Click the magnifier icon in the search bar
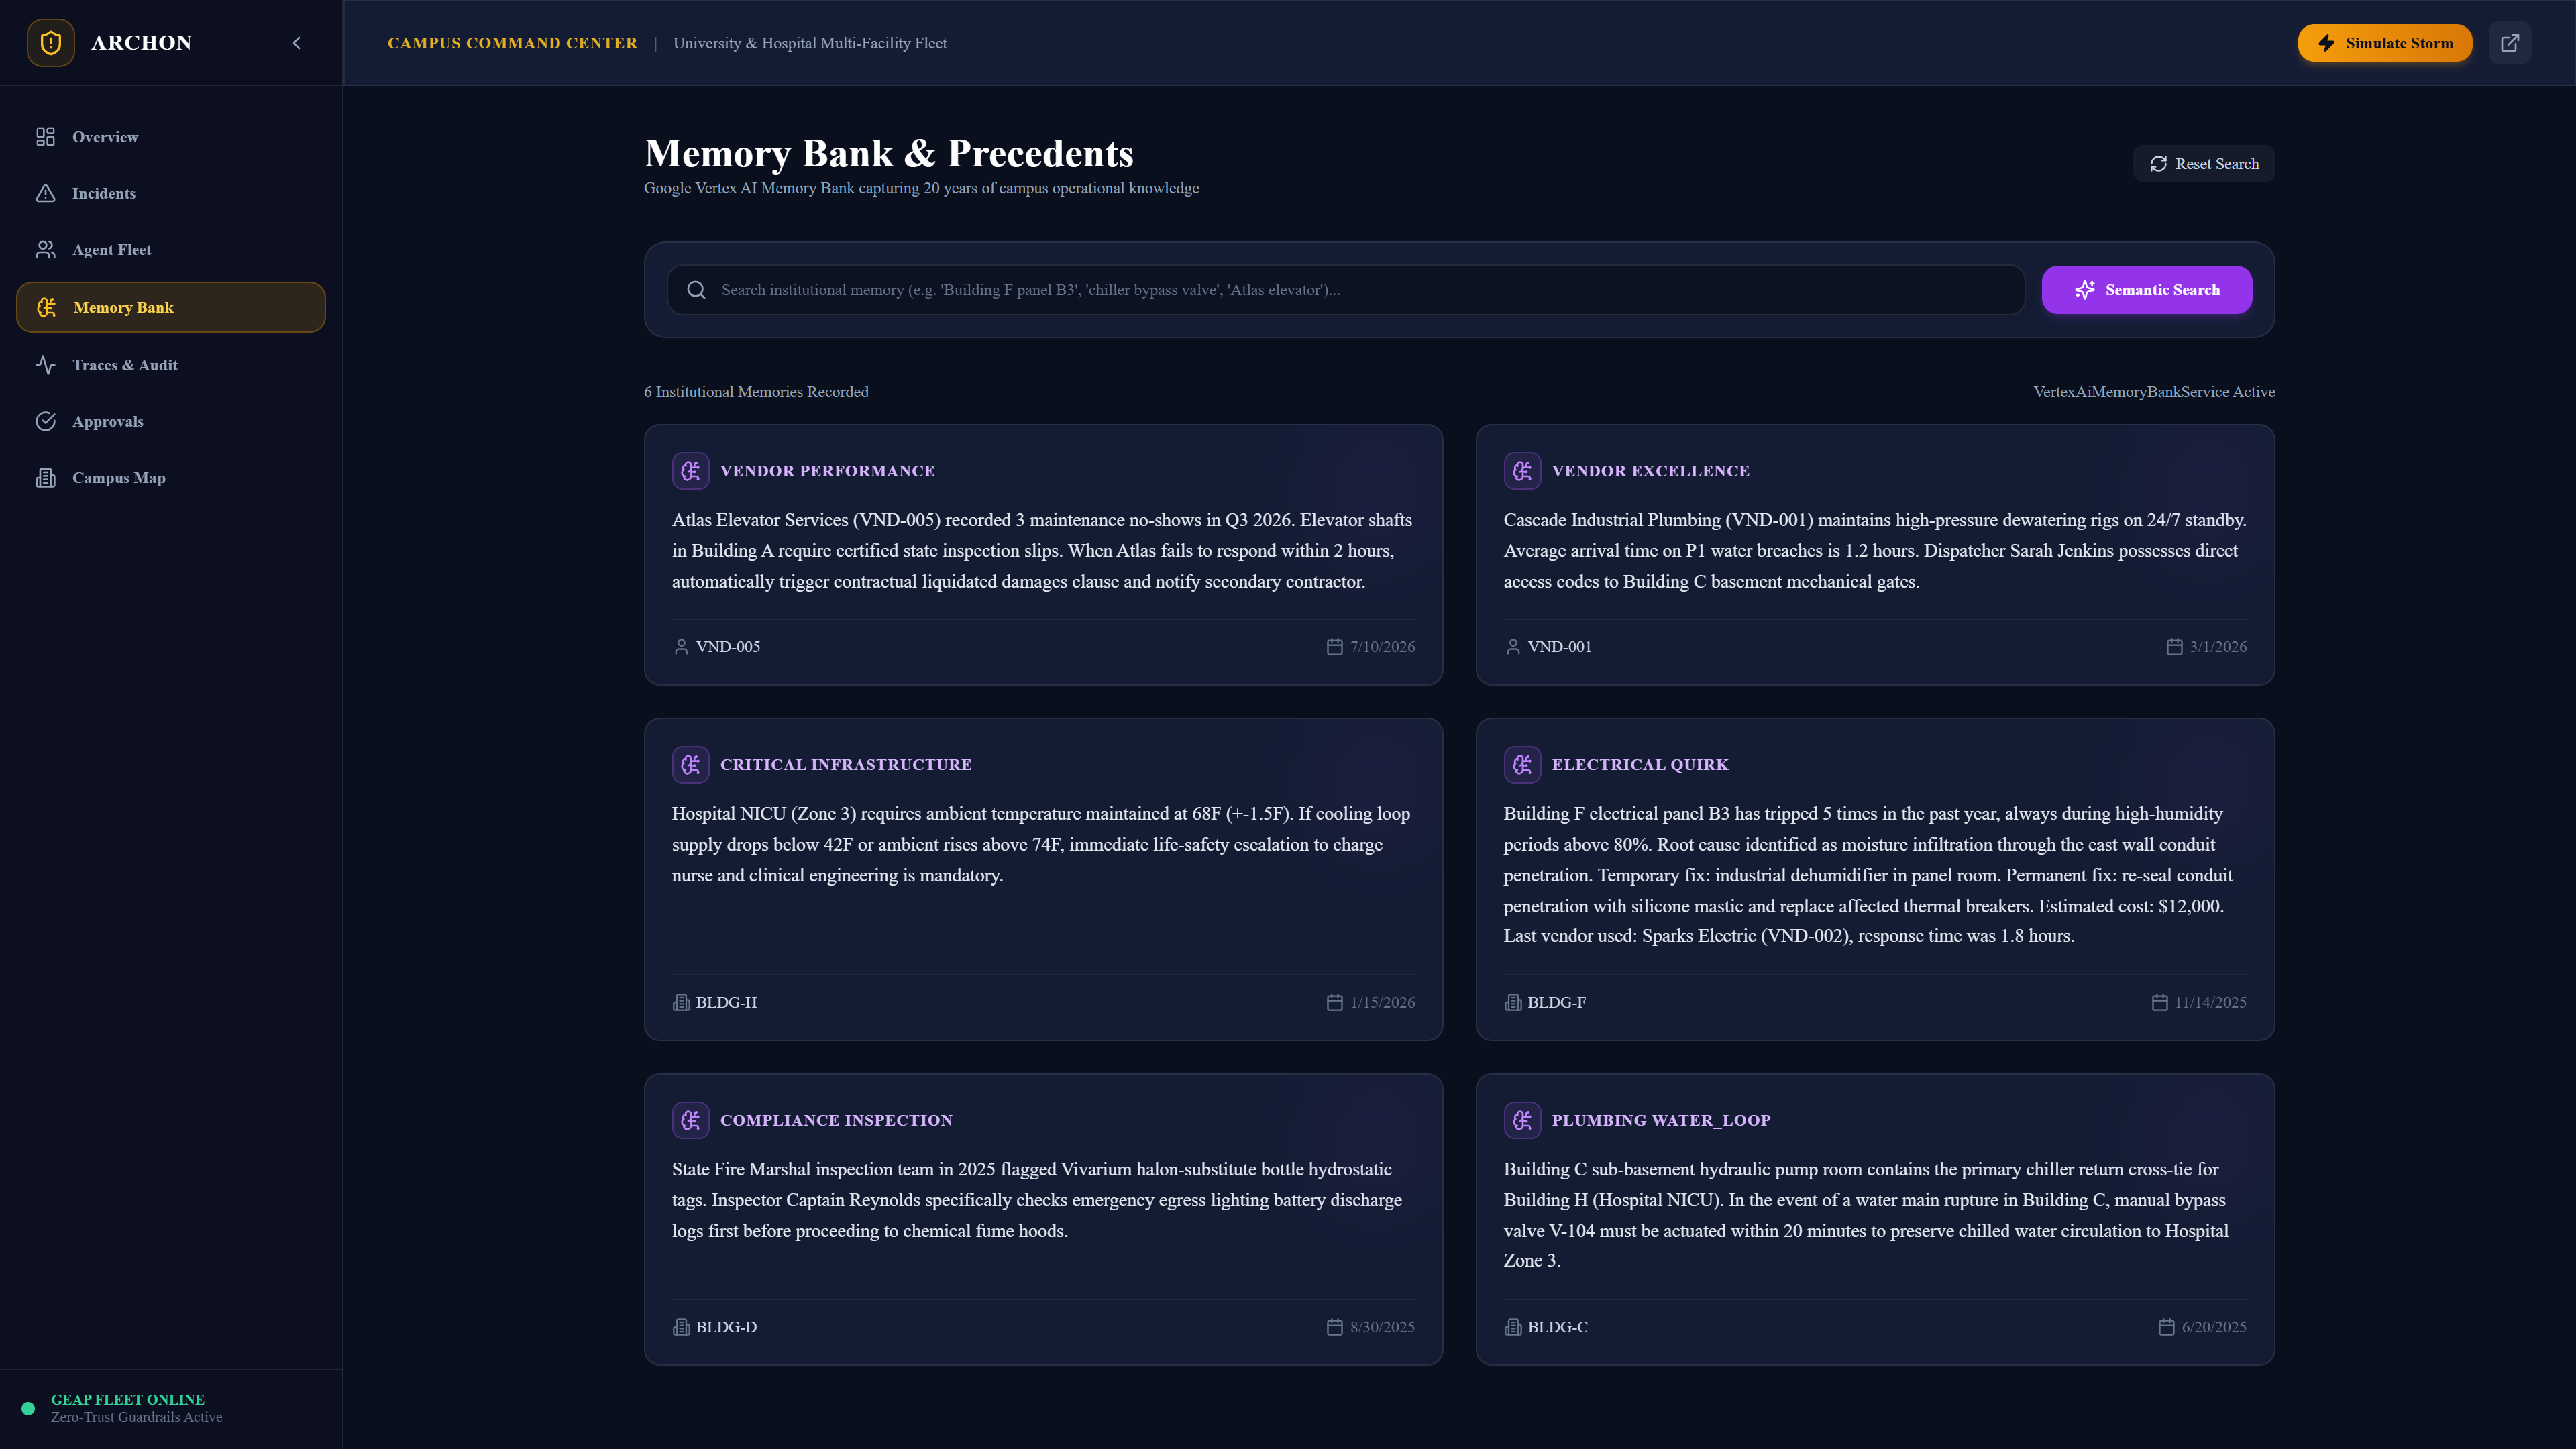This screenshot has width=2576, height=1449. [x=697, y=290]
